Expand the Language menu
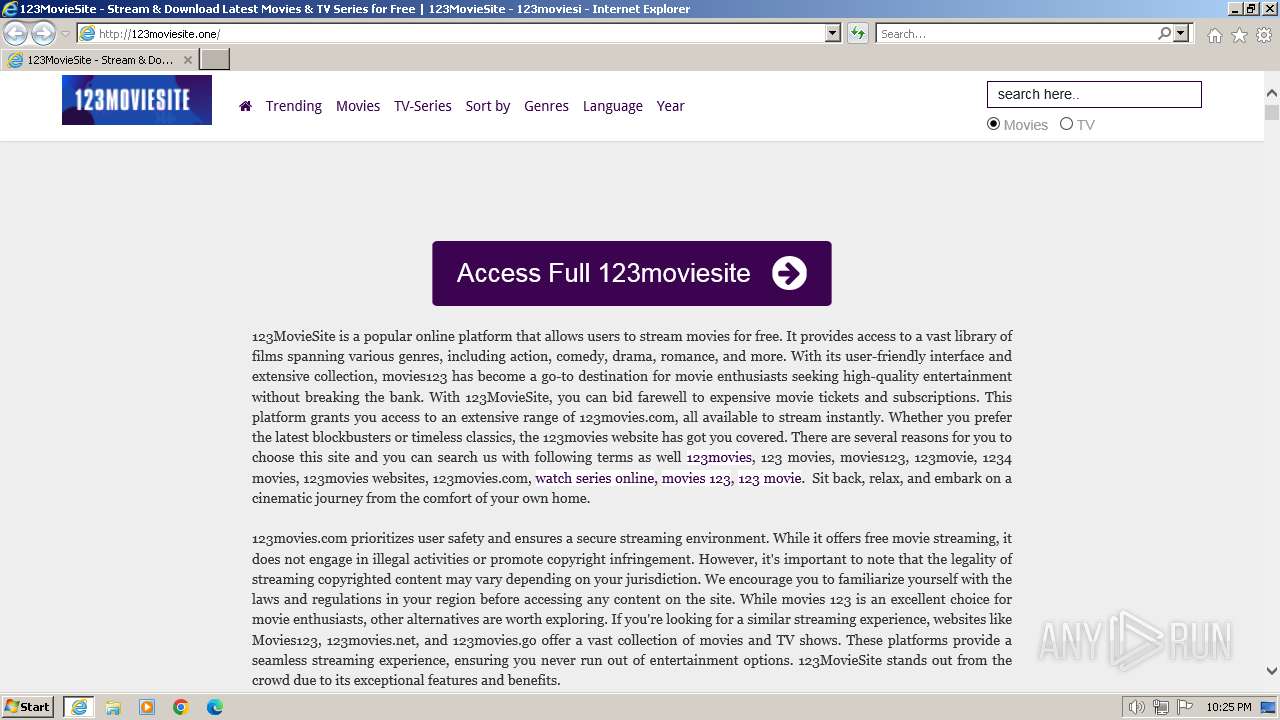 [x=613, y=106]
